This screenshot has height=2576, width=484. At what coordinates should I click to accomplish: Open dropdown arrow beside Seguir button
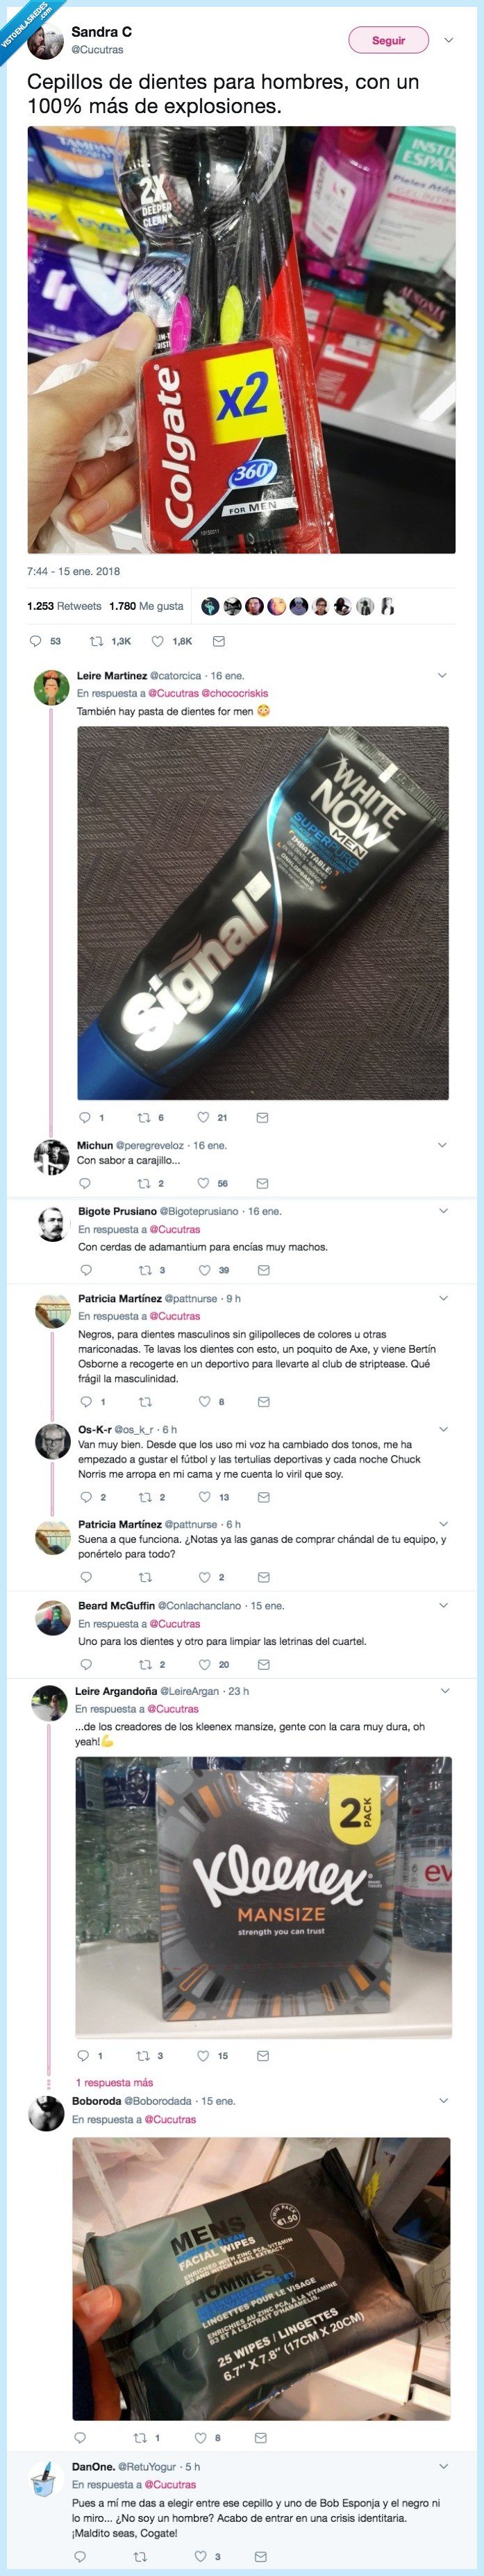click(x=448, y=40)
